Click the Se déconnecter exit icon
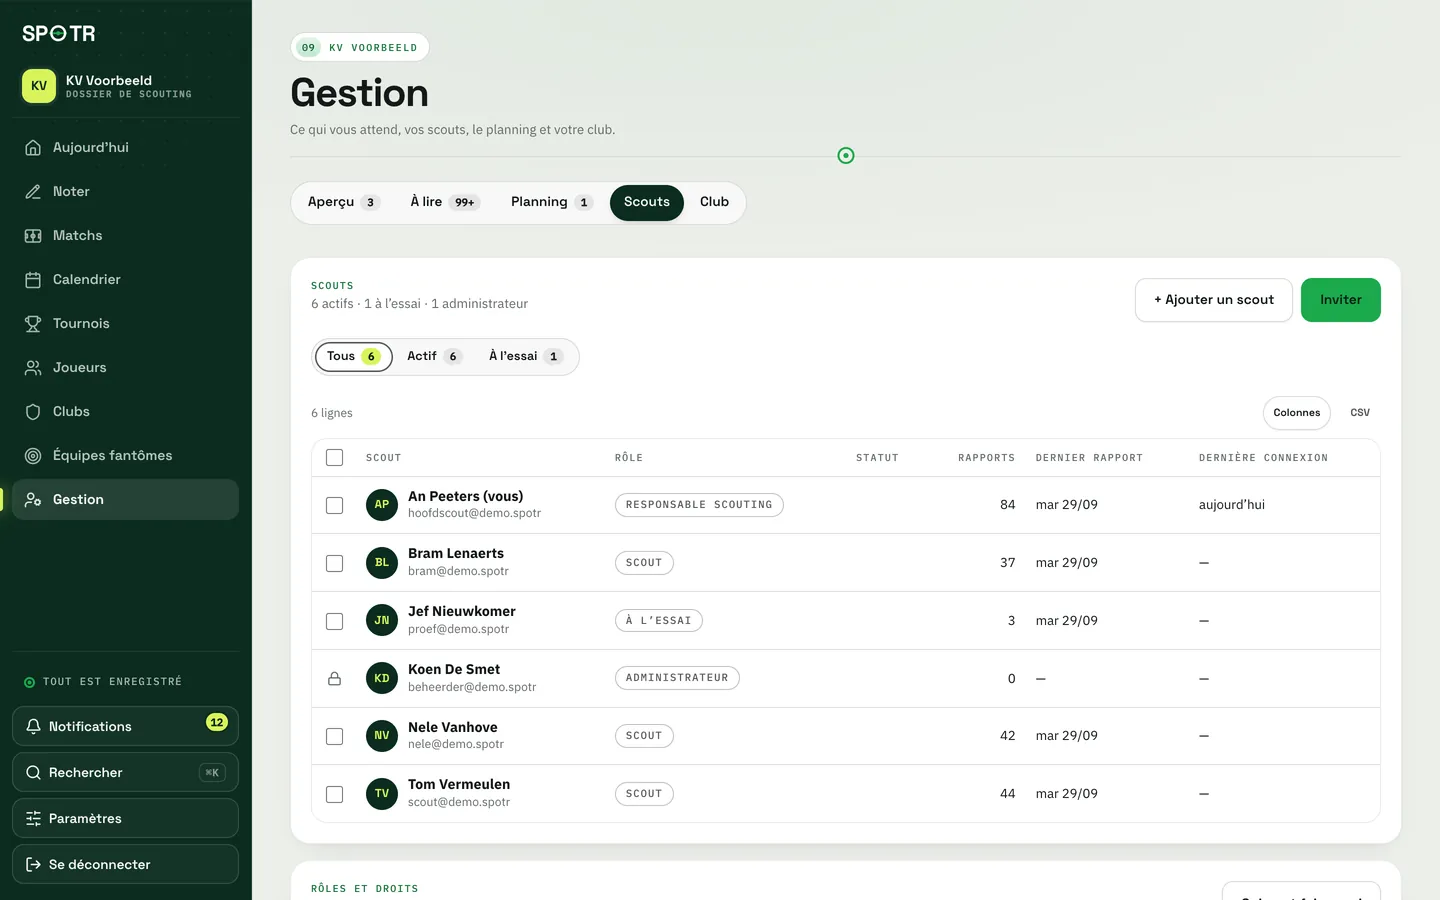The width and height of the screenshot is (1440, 900). coord(33,864)
